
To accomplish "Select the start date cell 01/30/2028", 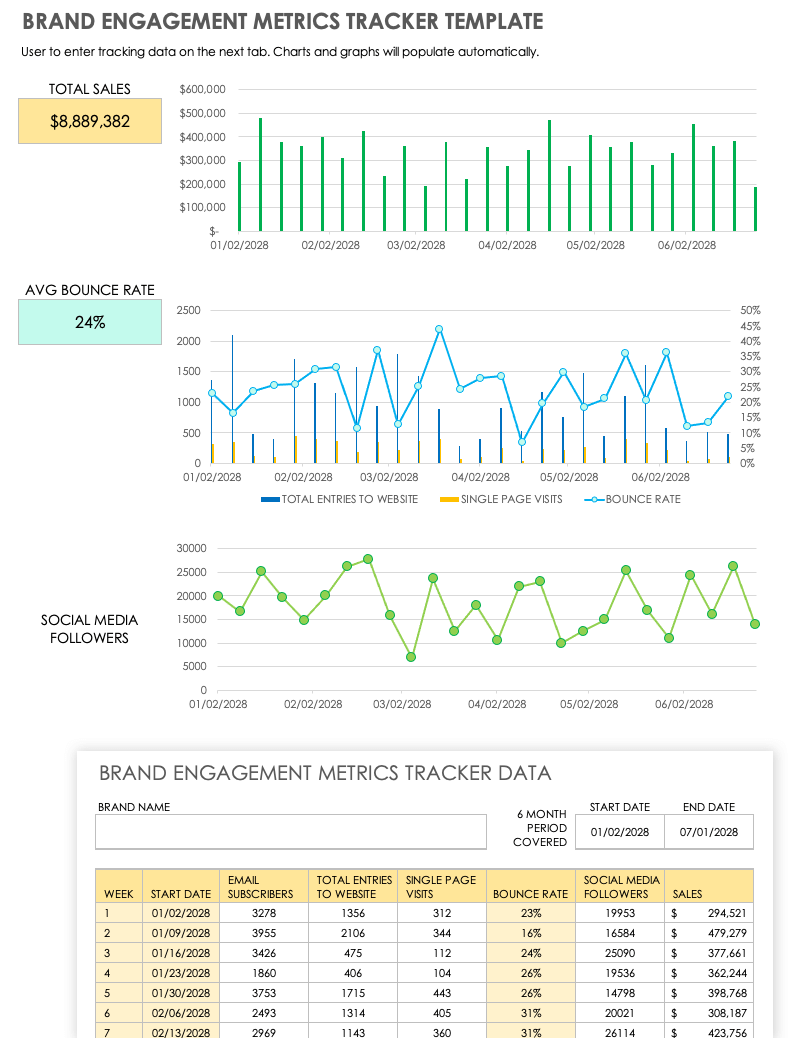I will 181,993.
